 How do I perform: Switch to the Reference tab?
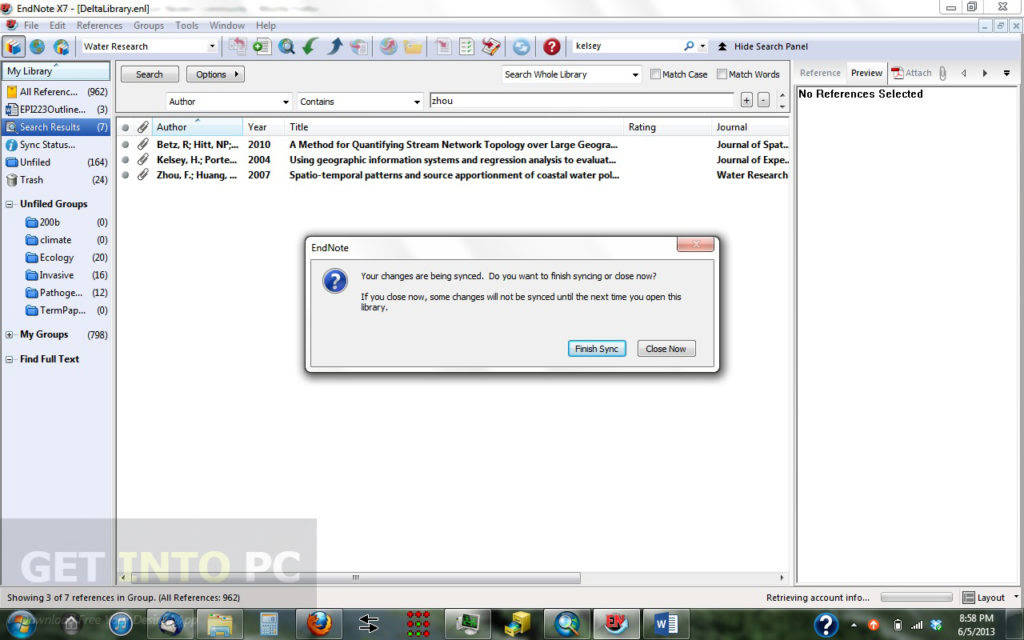[820, 73]
